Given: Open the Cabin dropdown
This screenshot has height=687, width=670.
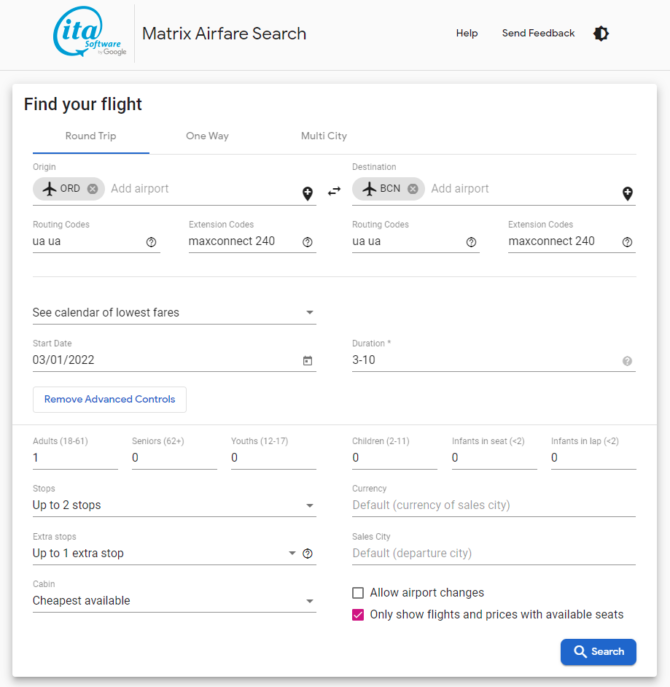Looking at the screenshot, I should coord(174,601).
